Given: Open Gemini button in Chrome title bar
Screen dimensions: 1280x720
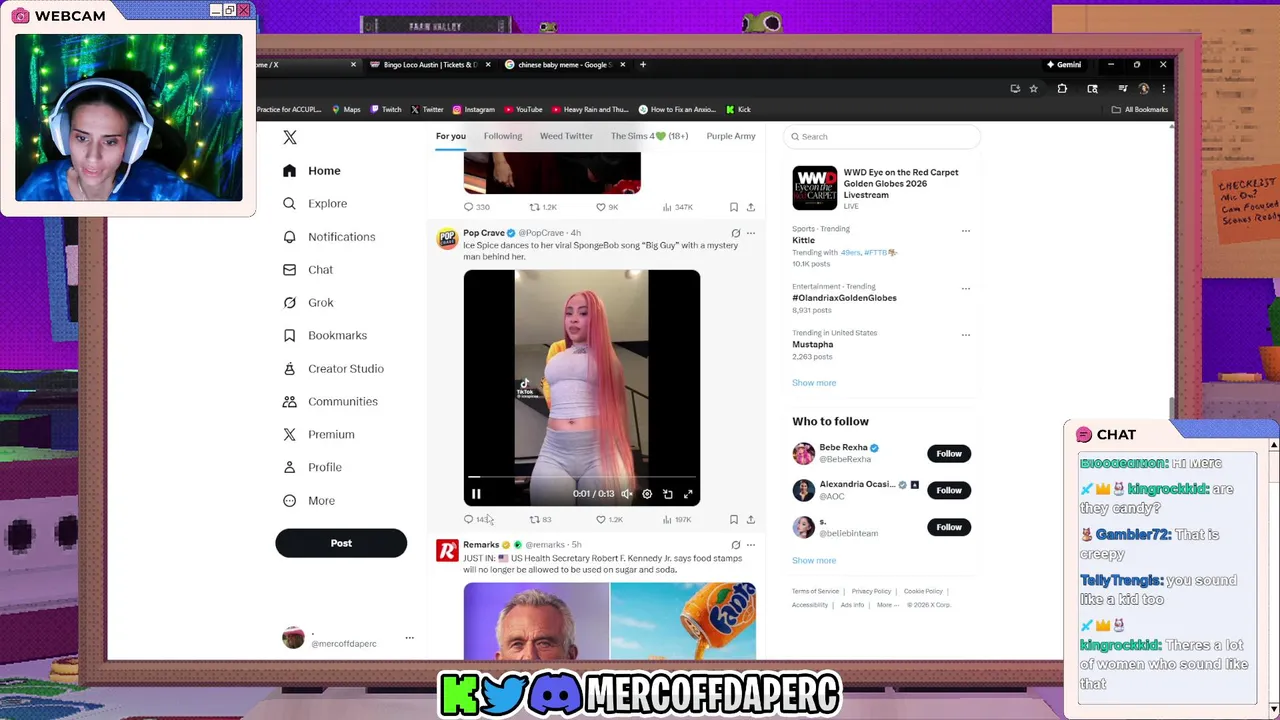Looking at the screenshot, I should 1064,65.
